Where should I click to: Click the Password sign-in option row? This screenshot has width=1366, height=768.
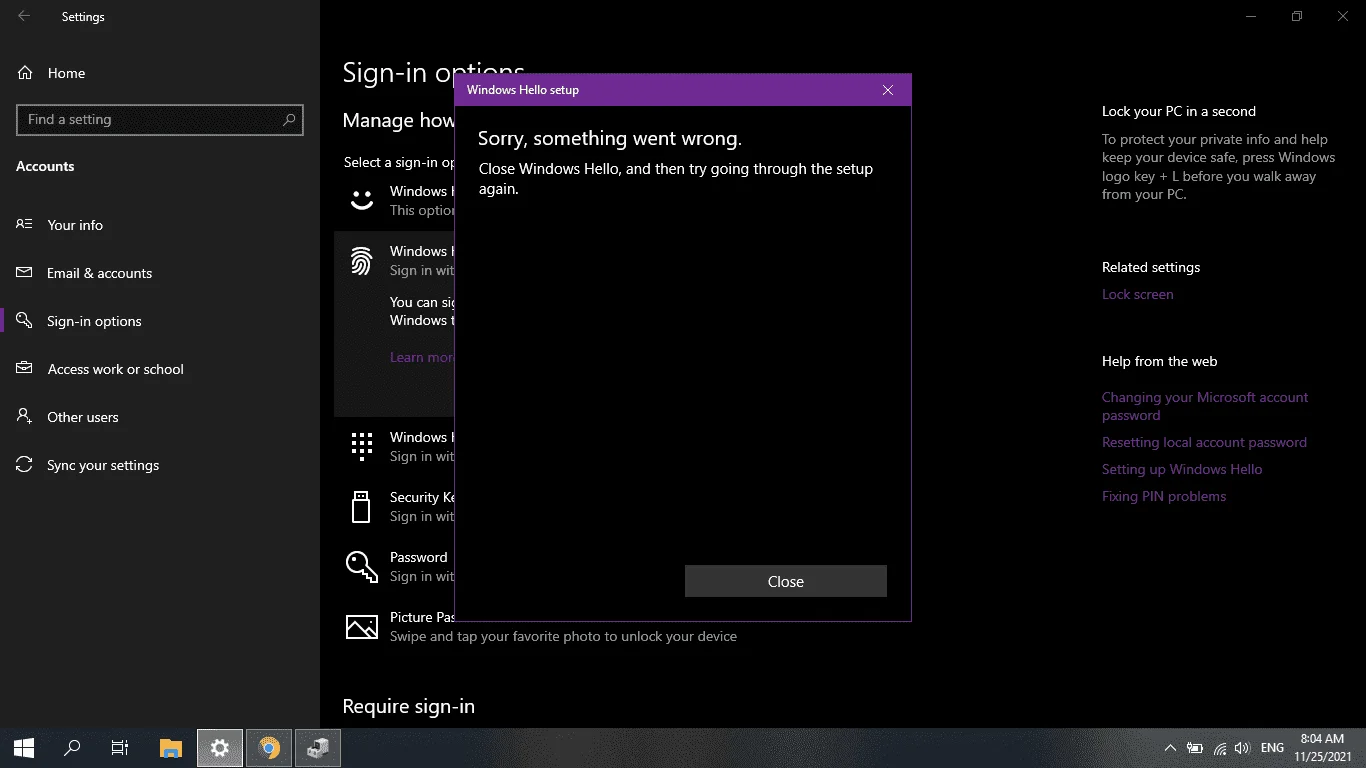[x=398, y=567]
